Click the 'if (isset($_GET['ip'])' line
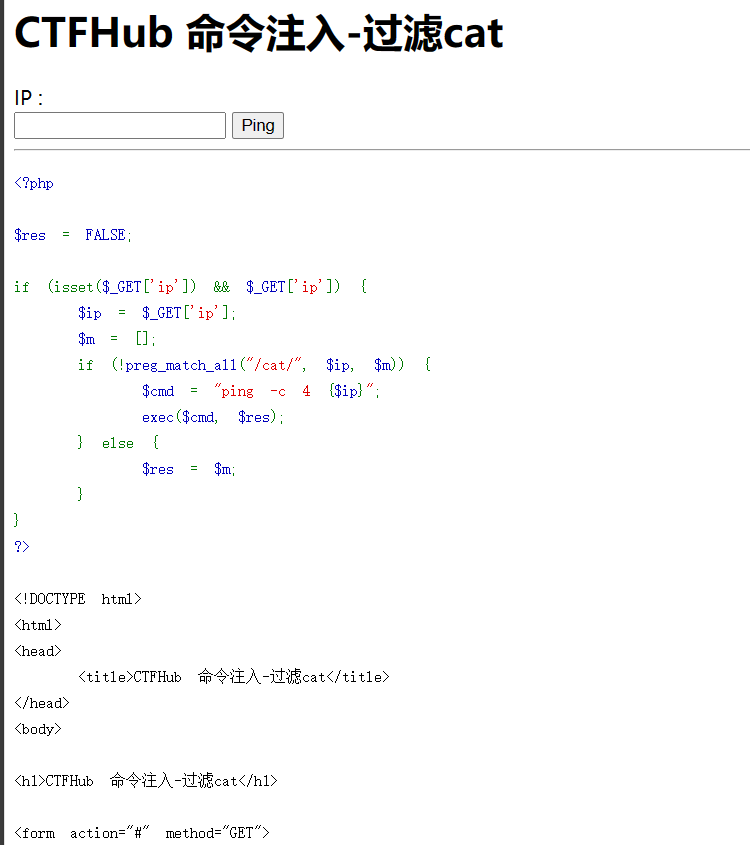 [191, 287]
